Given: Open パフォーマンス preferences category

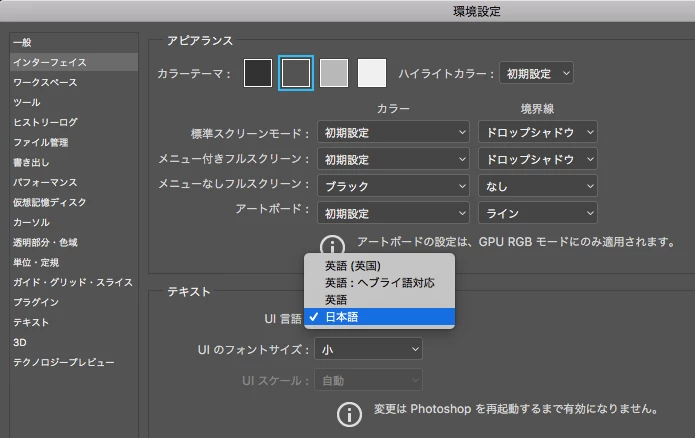Looking at the screenshot, I should 74,182.
